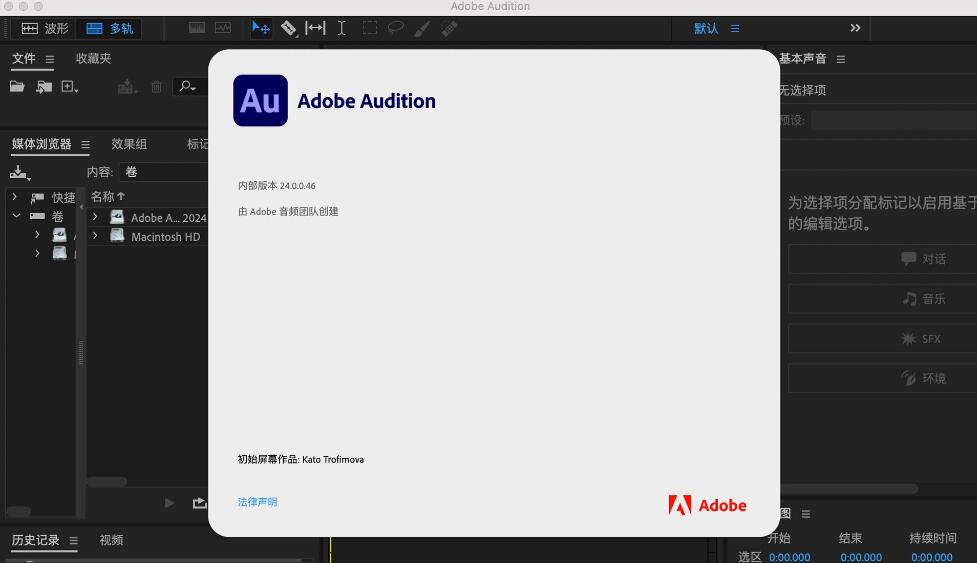Click the trash delete icon in Files panel

[156, 87]
